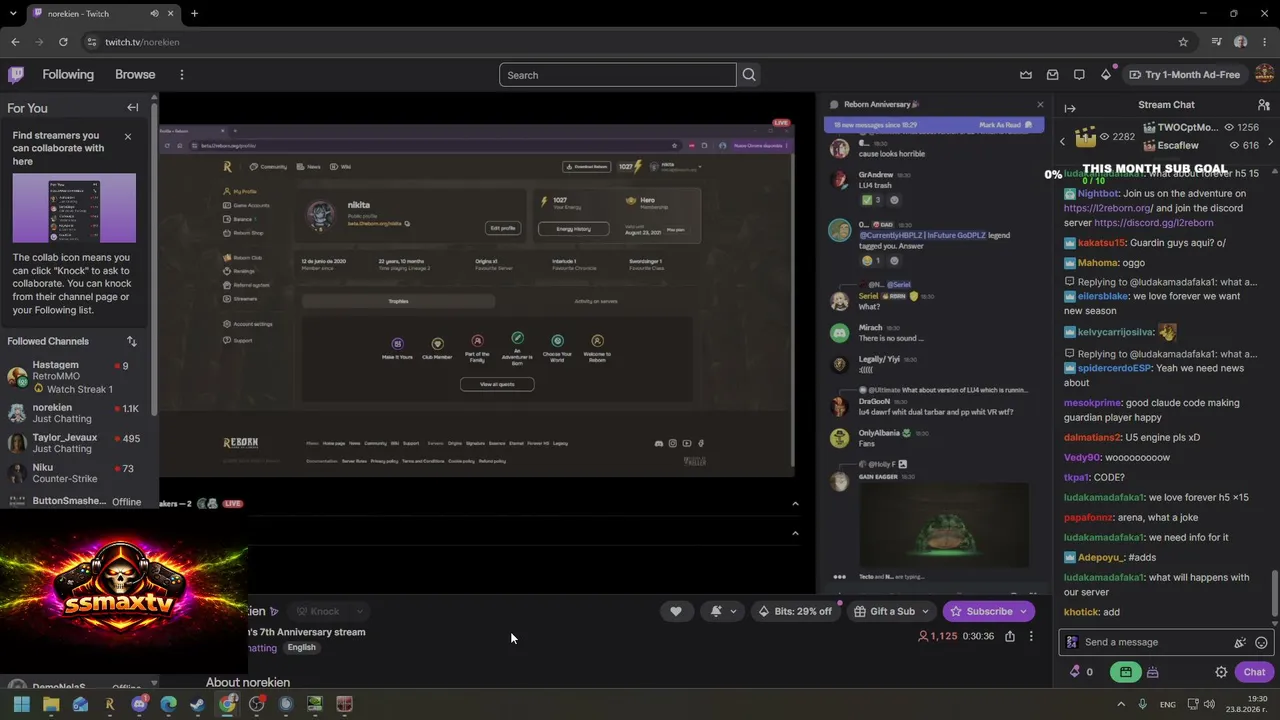1280x720 pixels.
Task: Open the cake icon below the chat
Action: pos(1152,672)
